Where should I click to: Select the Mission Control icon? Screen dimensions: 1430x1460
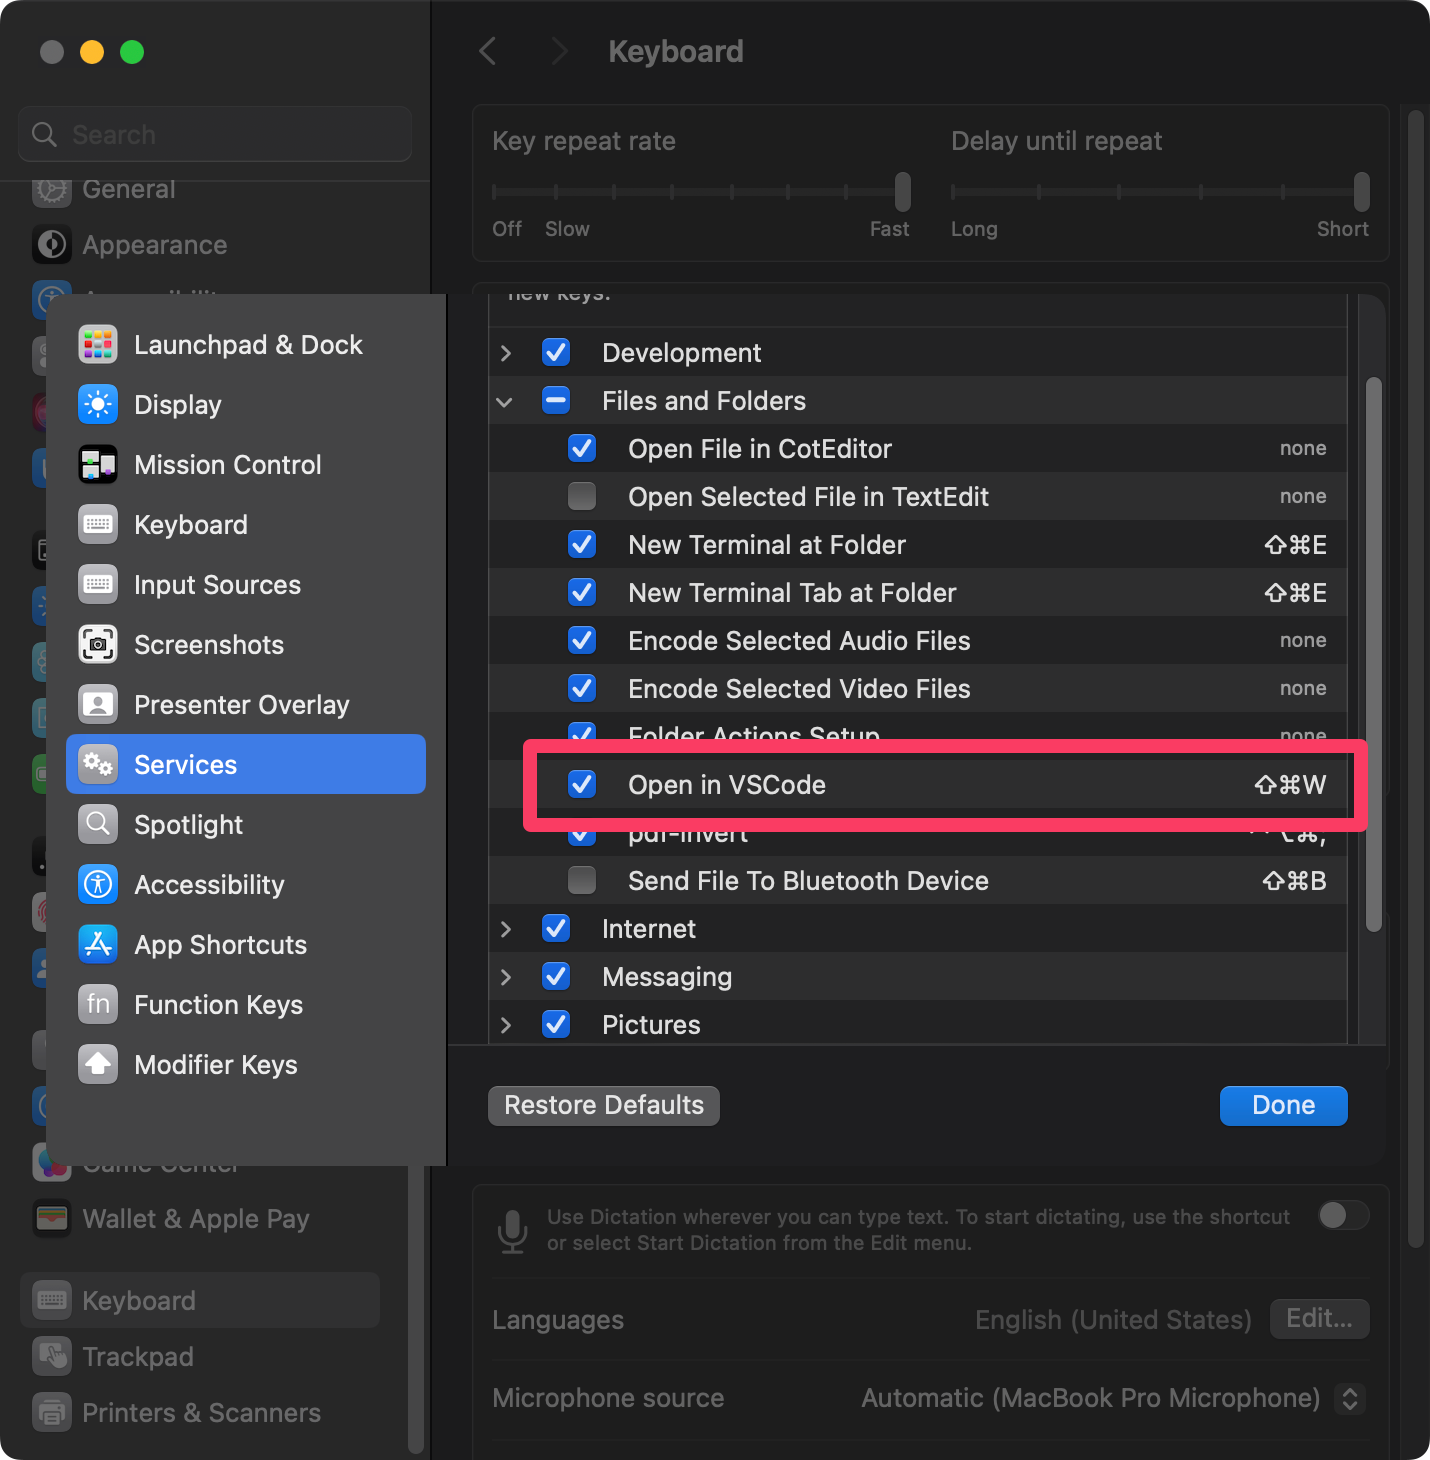coord(98,465)
